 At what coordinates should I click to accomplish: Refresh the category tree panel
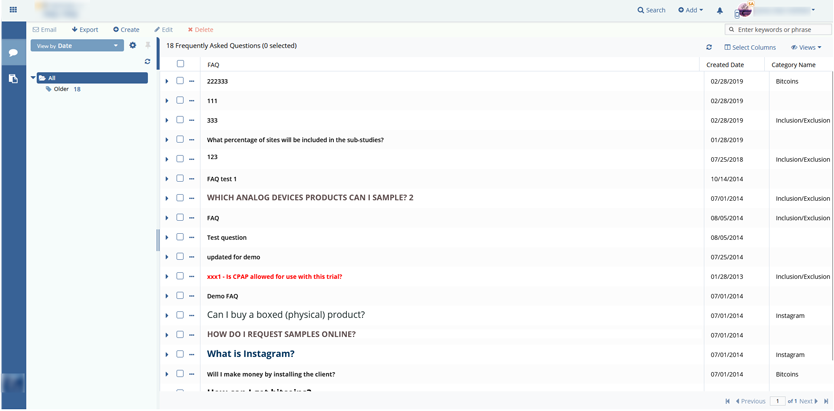148,62
